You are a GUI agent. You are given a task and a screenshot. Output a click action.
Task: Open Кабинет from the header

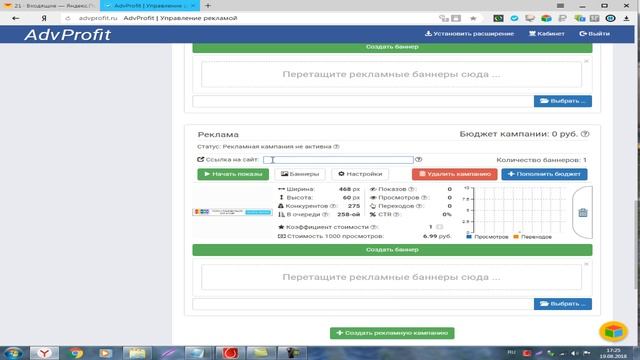(x=547, y=33)
